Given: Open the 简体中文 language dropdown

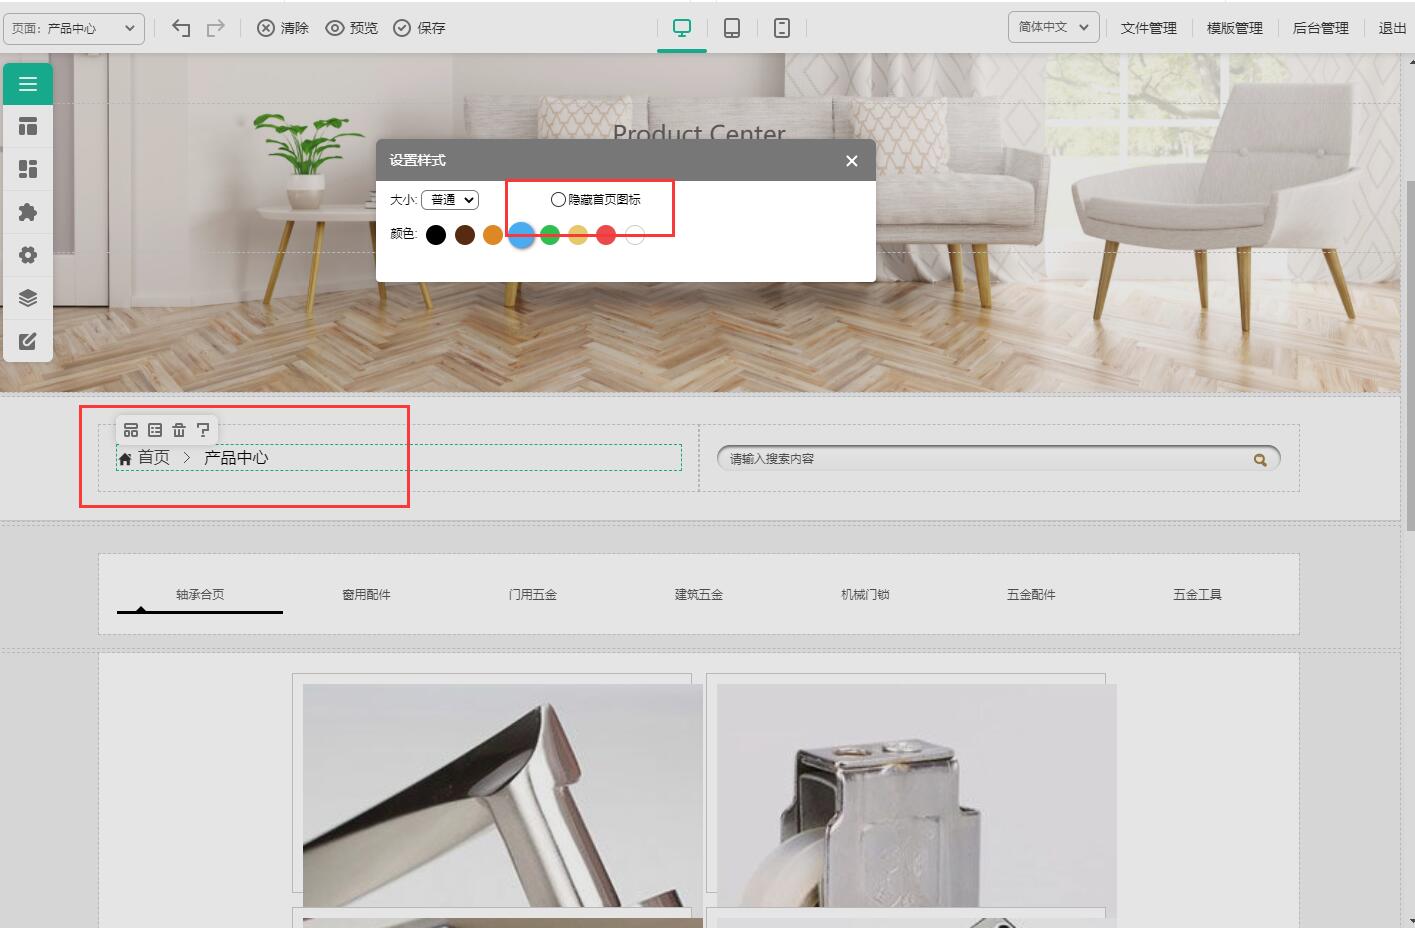Looking at the screenshot, I should [x=1053, y=27].
